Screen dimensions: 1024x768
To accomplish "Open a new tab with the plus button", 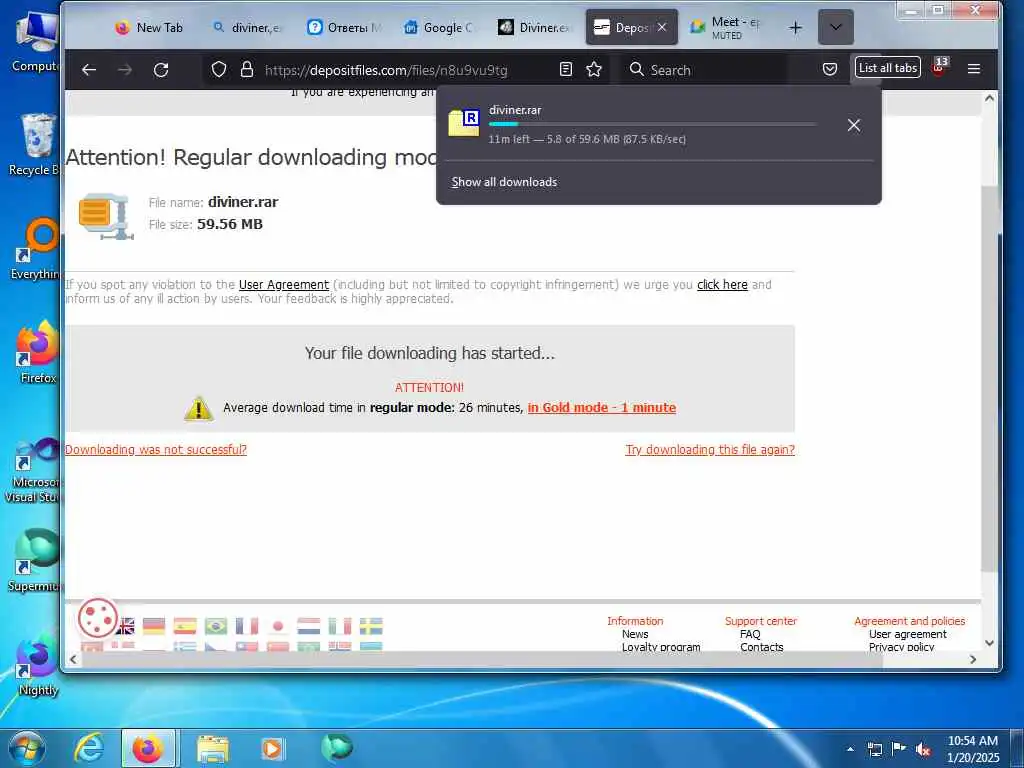I will click(795, 27).
